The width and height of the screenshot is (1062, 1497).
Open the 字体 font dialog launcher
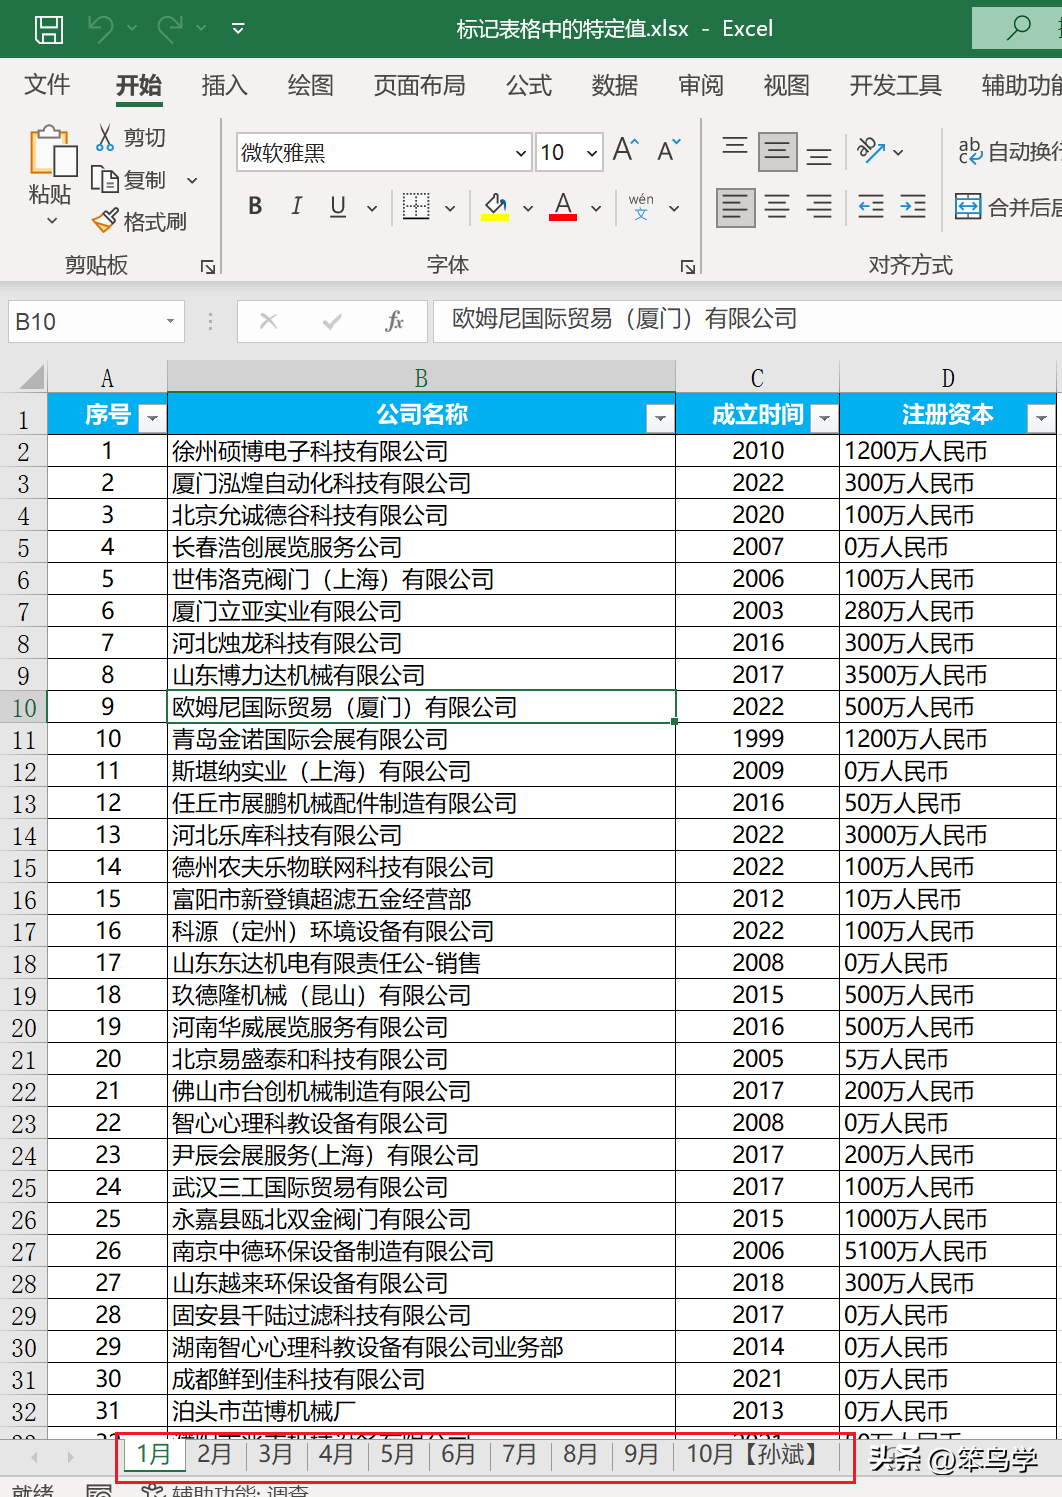coord(688,267)
